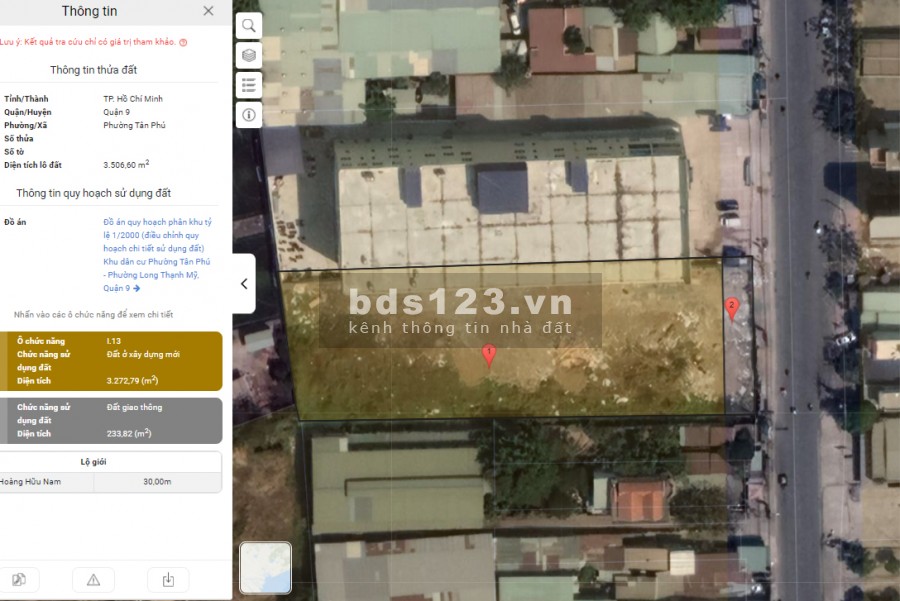
Task: Close the Thông tin panel
Action: tap(208, 11)
